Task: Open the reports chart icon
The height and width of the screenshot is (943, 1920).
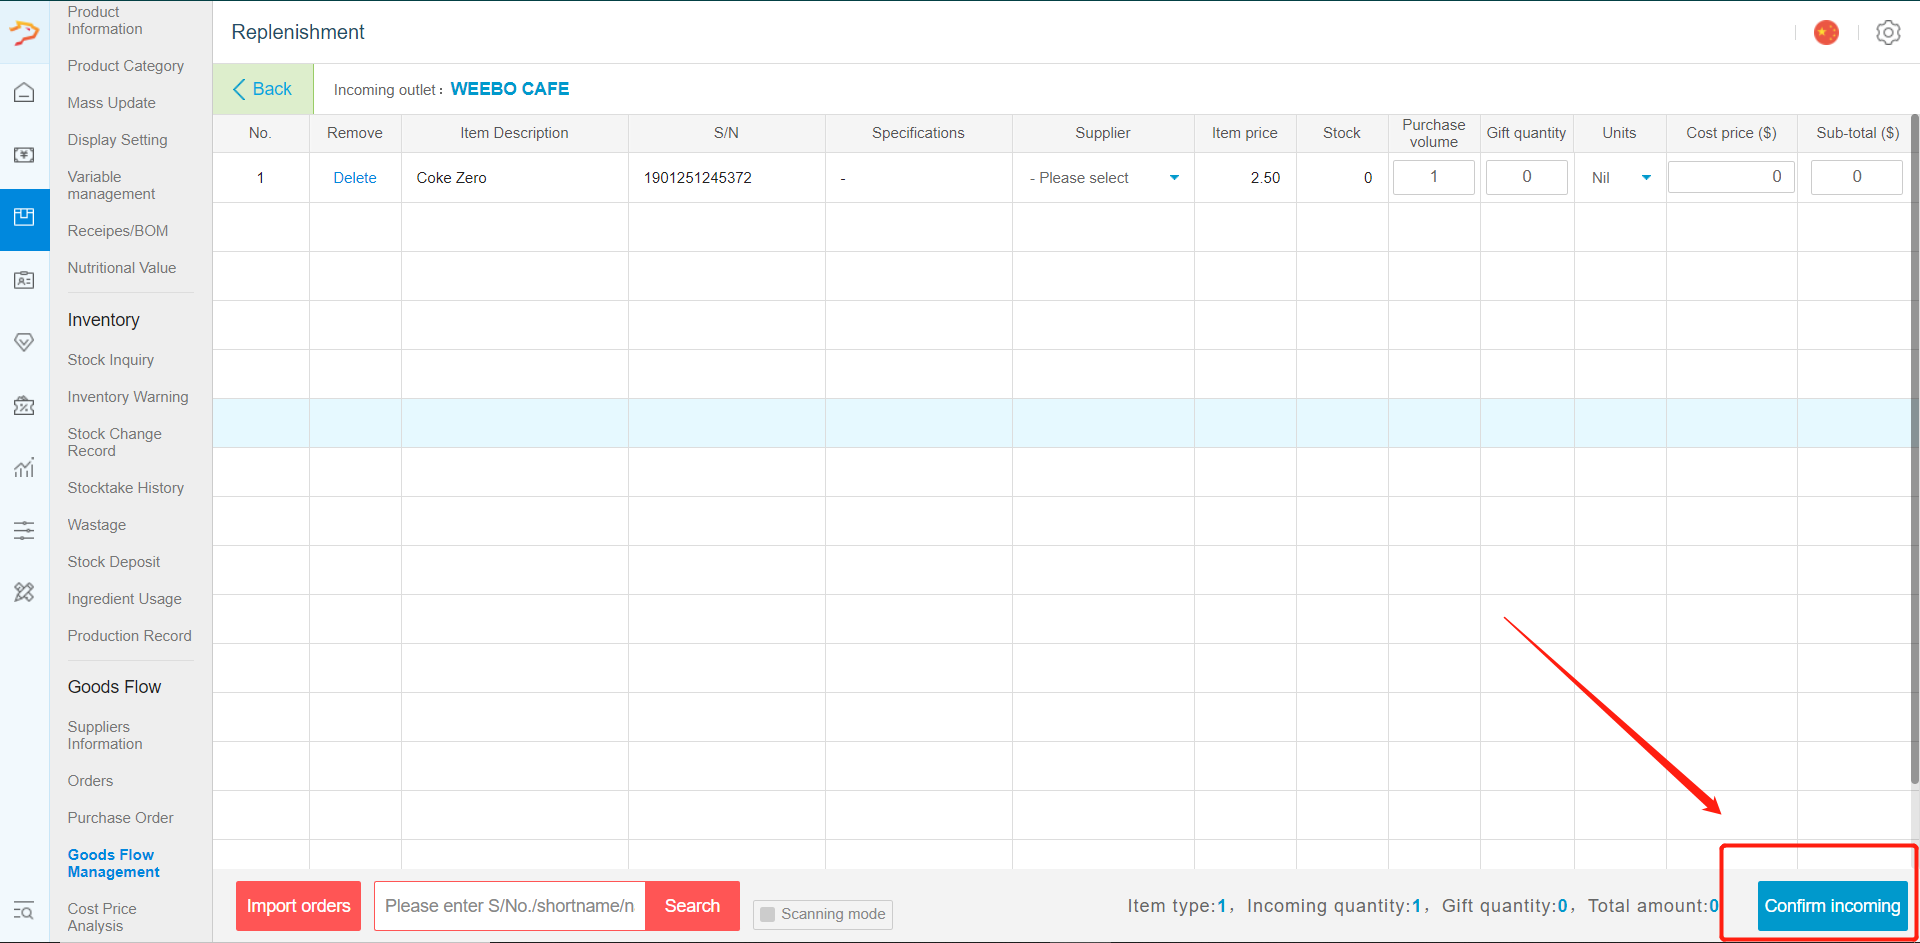Action: (24, 467)
